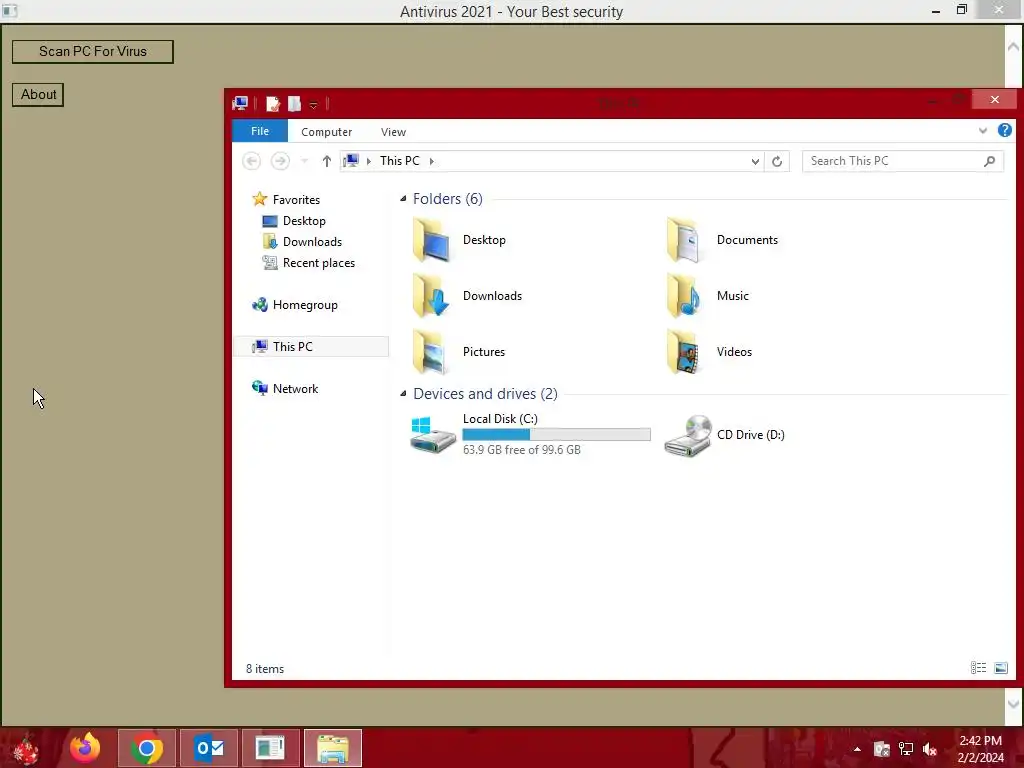This screenshot has width=1024, height=768.
Task: Click the Explorer title bar system icon
Action: (x=240, y=103)
